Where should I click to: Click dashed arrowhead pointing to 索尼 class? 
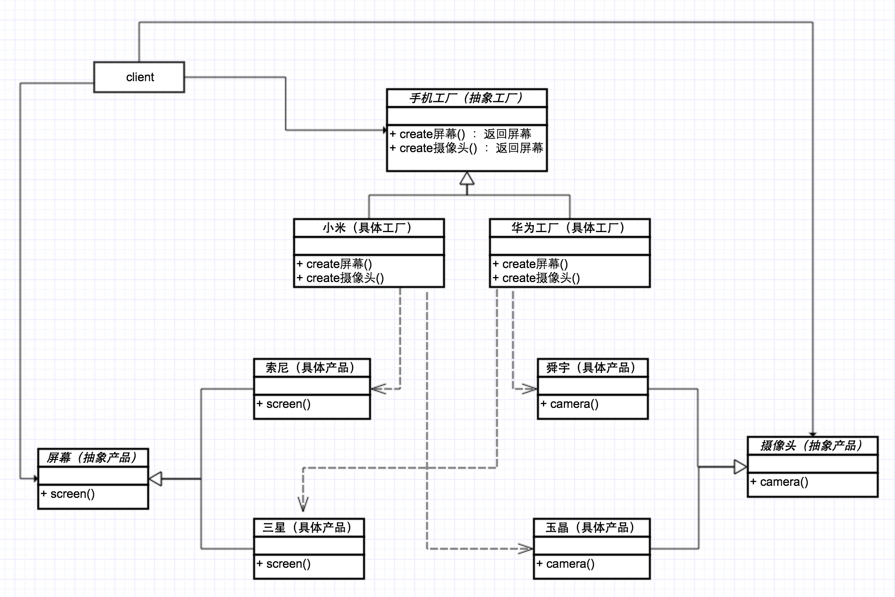coord(378,389)
